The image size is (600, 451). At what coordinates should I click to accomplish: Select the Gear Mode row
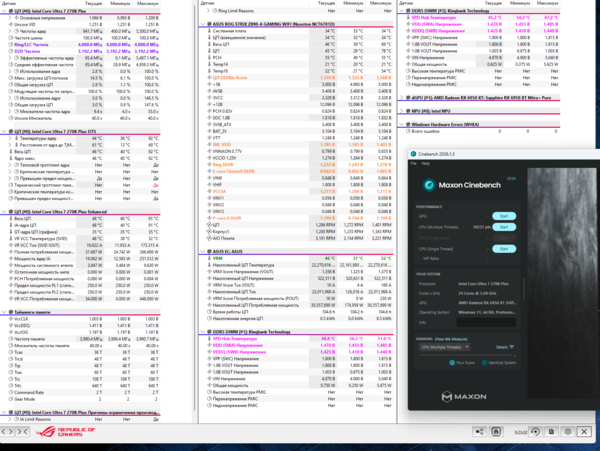[x=80, y=399]
